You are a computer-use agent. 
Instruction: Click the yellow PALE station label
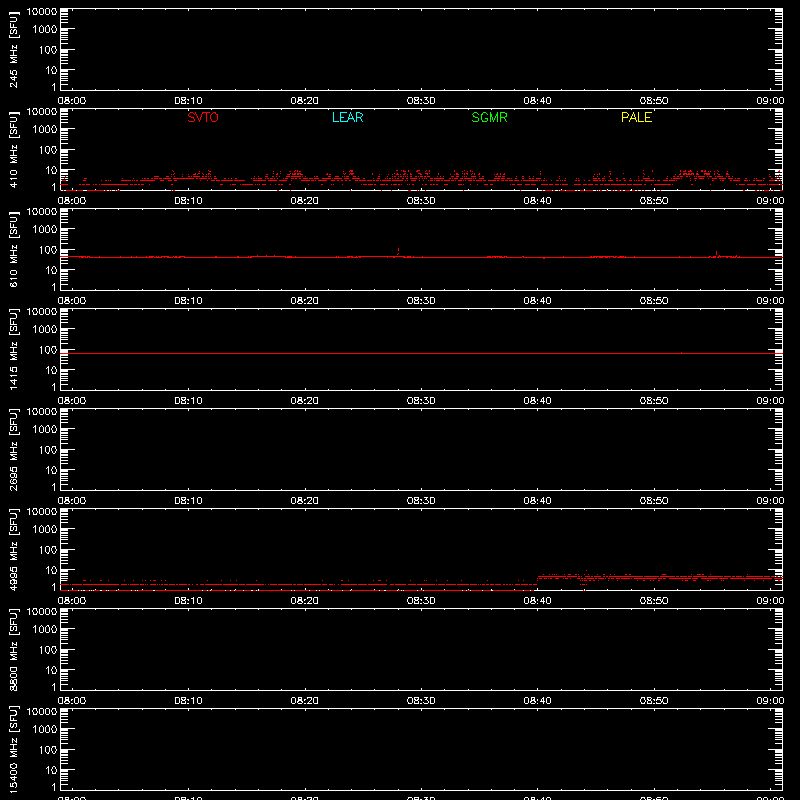pos(636,117)
